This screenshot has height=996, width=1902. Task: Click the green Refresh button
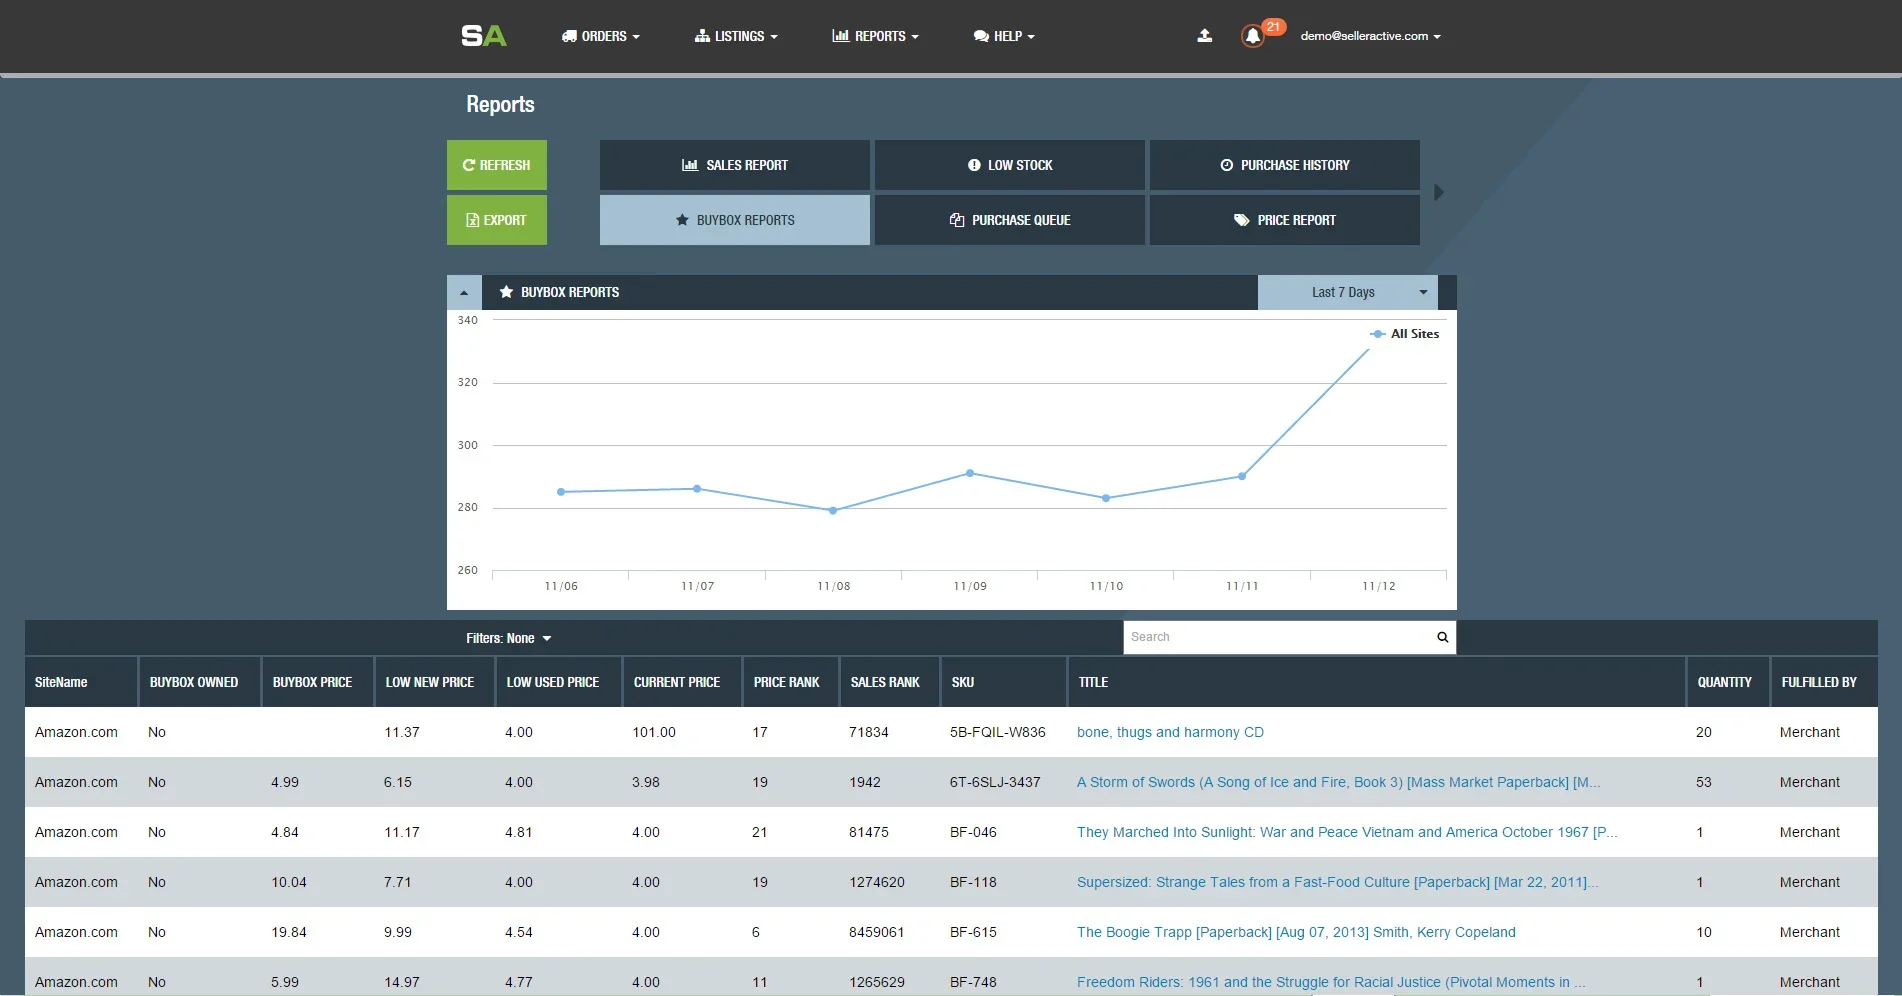click(497, 165)
